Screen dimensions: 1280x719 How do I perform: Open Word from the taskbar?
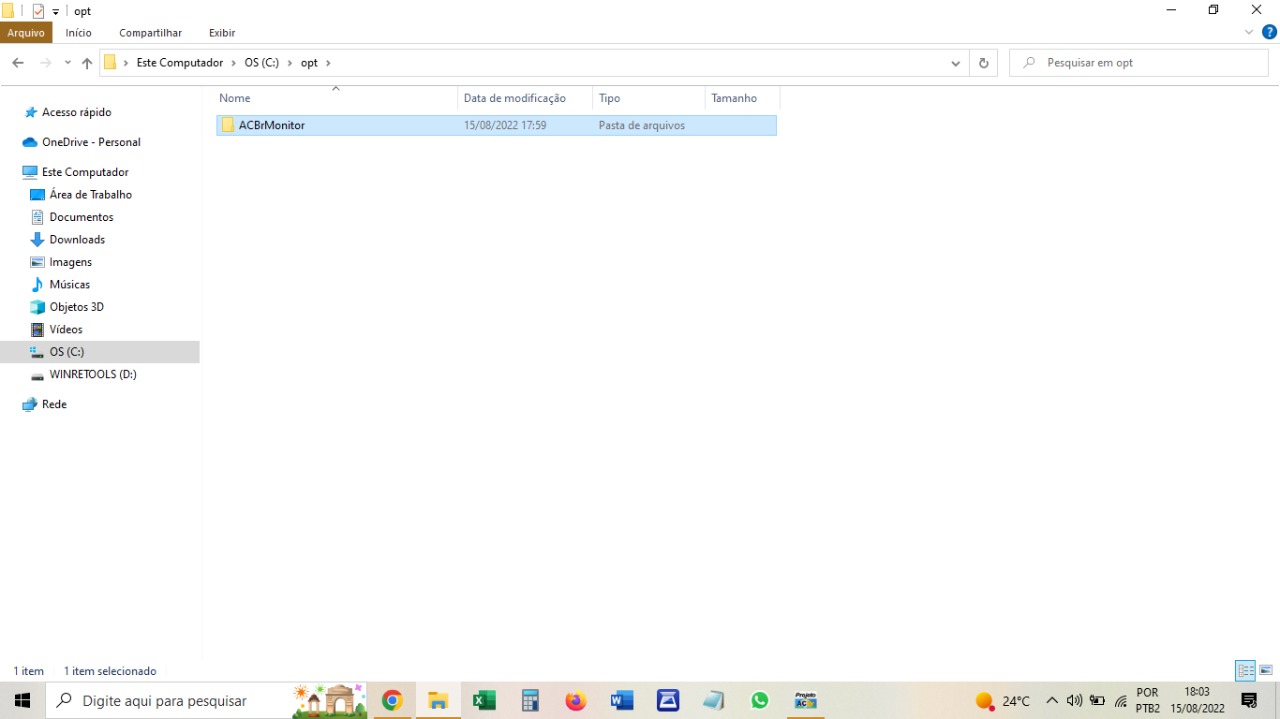pyautogui.click(x=622, y=701)
